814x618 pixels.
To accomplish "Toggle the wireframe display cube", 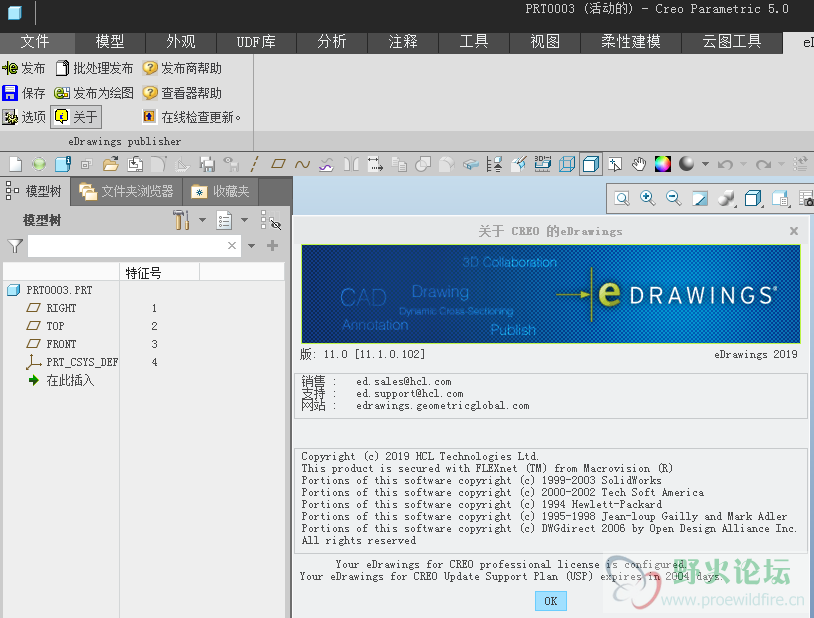I will tap(567, 164).
